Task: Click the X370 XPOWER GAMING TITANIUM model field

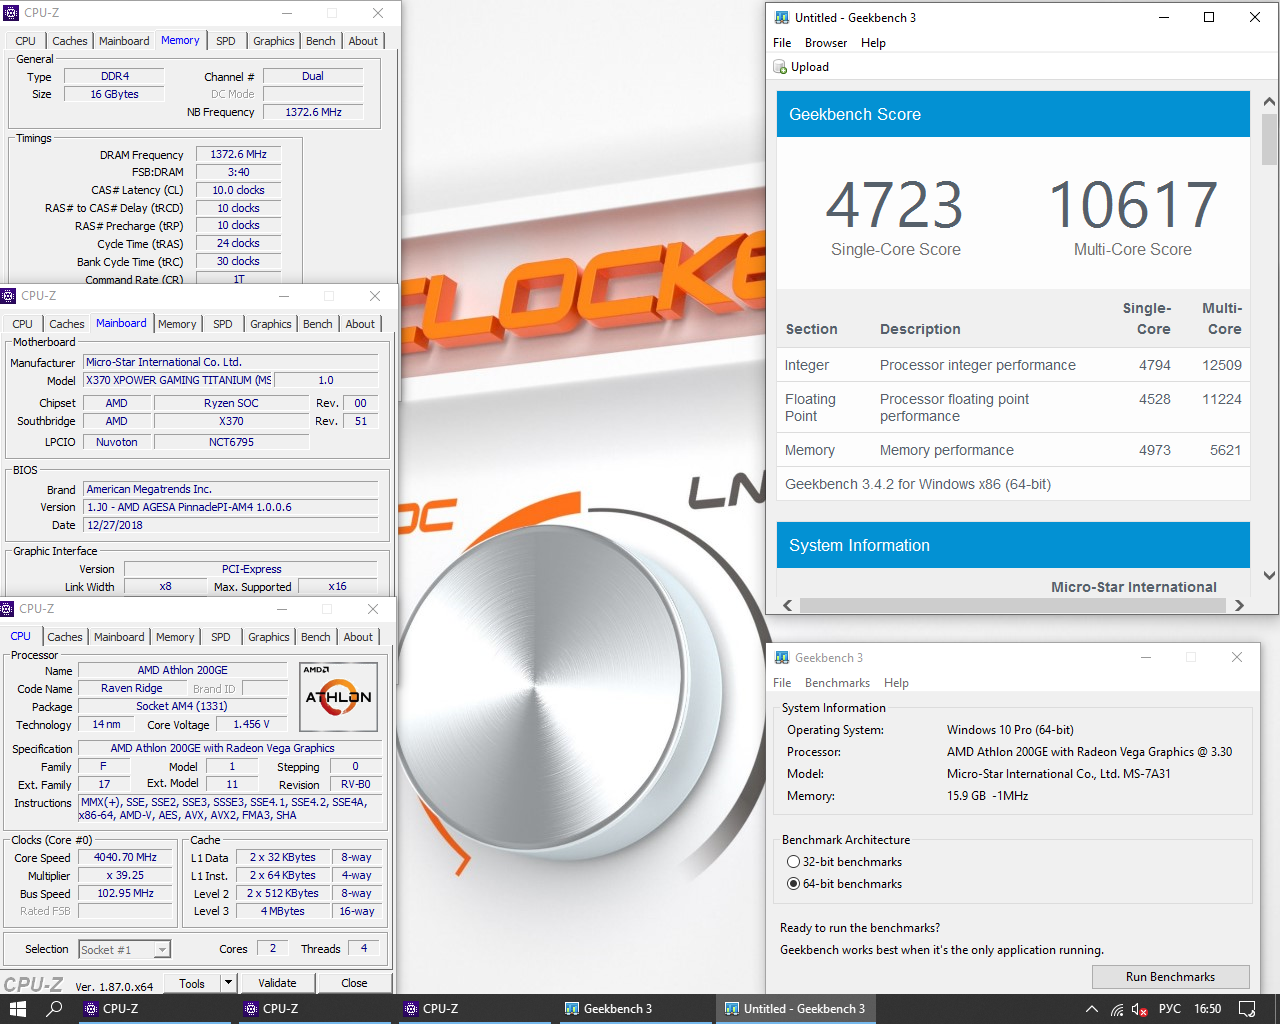Action: tap(178, 380)
